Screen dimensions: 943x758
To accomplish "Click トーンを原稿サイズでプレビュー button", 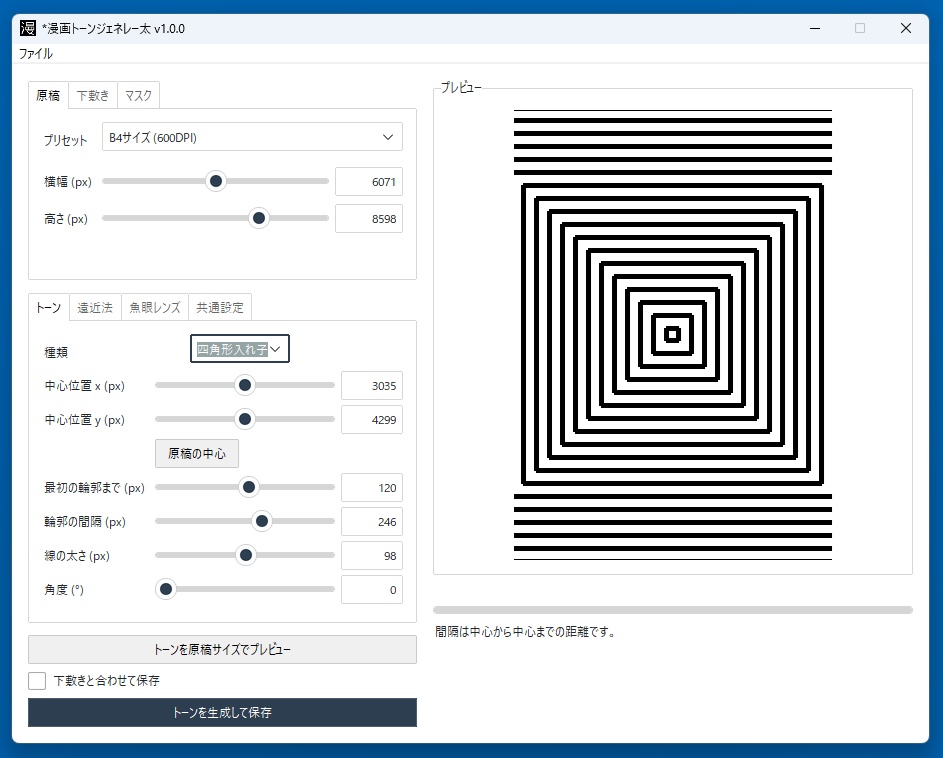I will click(223, 650).
